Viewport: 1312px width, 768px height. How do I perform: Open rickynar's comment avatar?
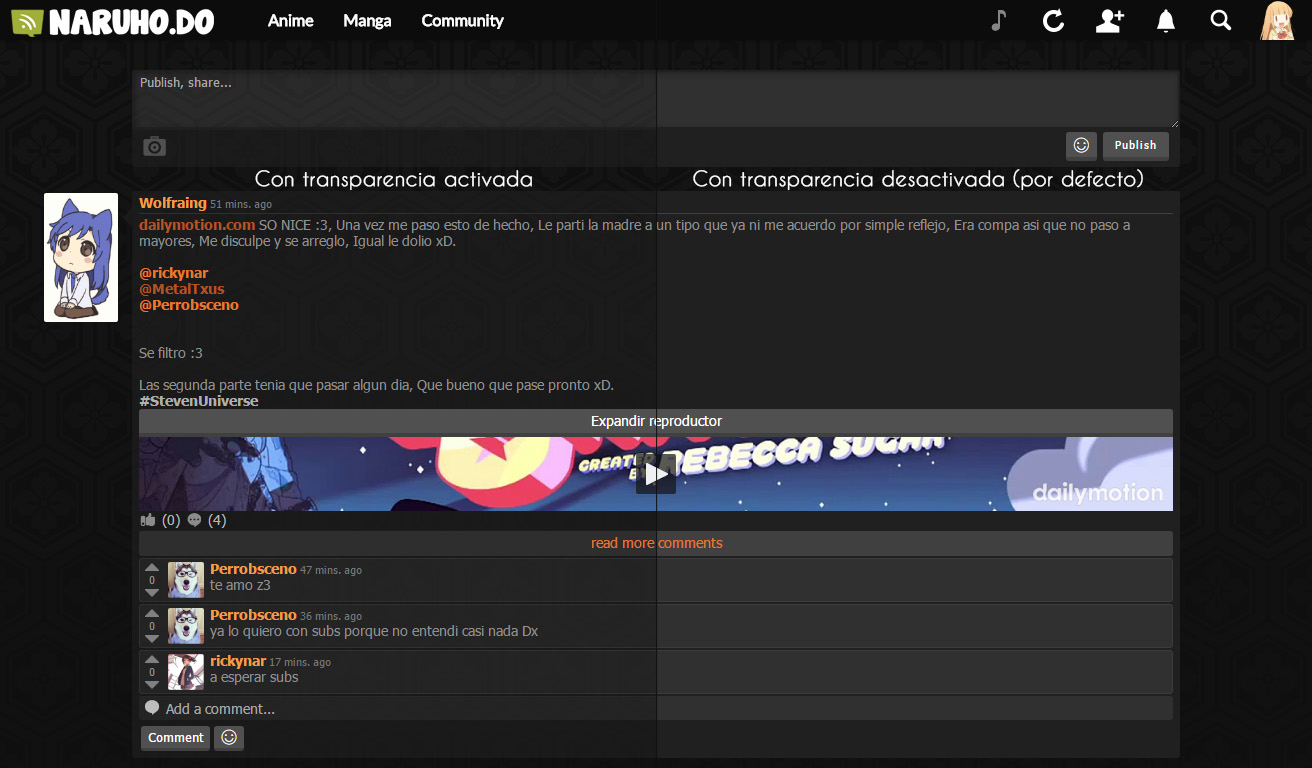click(x=186, y=672)
